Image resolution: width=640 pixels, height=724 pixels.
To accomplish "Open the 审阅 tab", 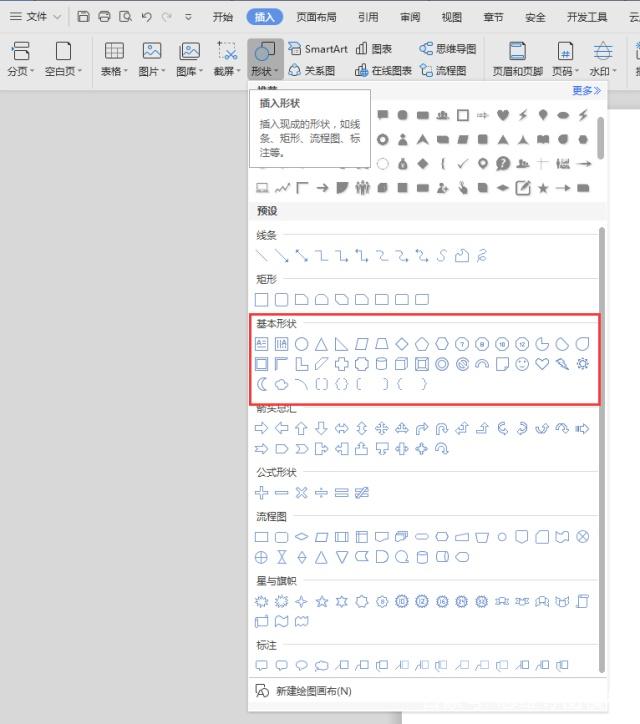I will pyautogui.click(x=410, y=17).
